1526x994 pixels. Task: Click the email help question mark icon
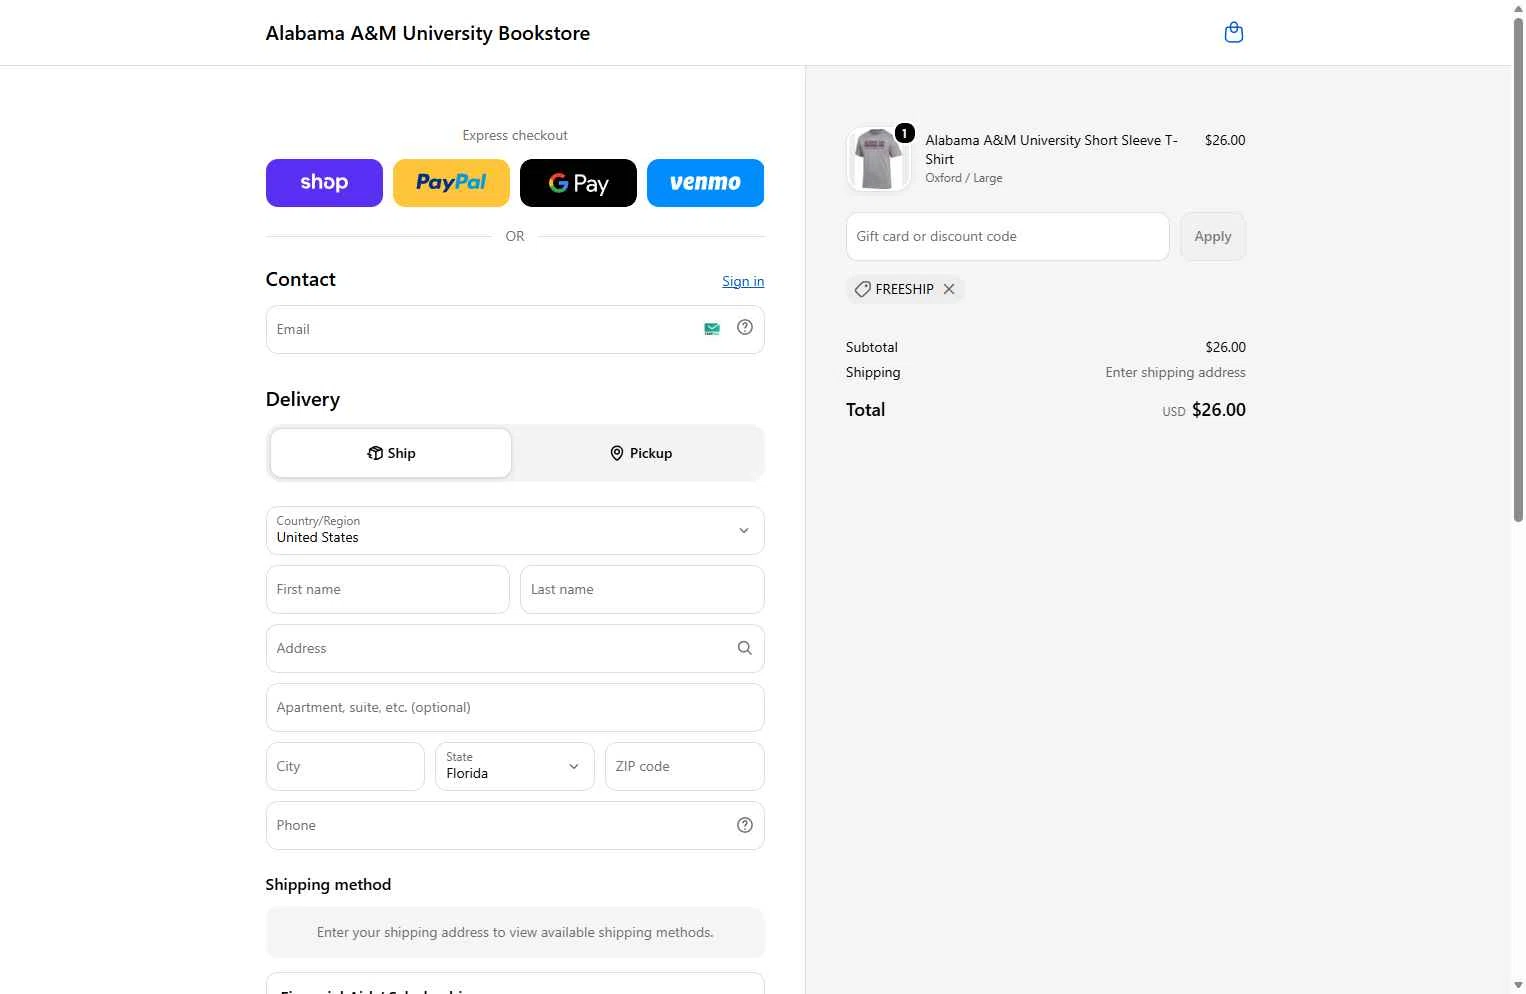coord(745,327)
